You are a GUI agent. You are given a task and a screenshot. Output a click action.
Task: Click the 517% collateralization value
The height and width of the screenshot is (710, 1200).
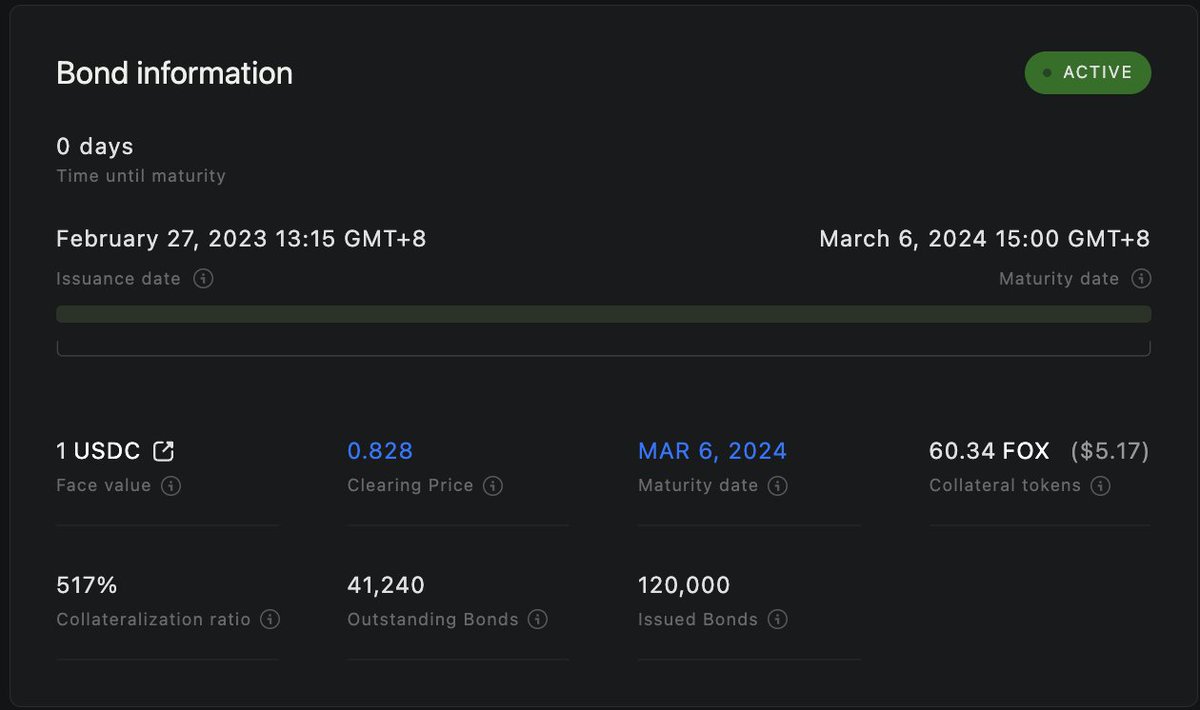click(x=87, y=585)
